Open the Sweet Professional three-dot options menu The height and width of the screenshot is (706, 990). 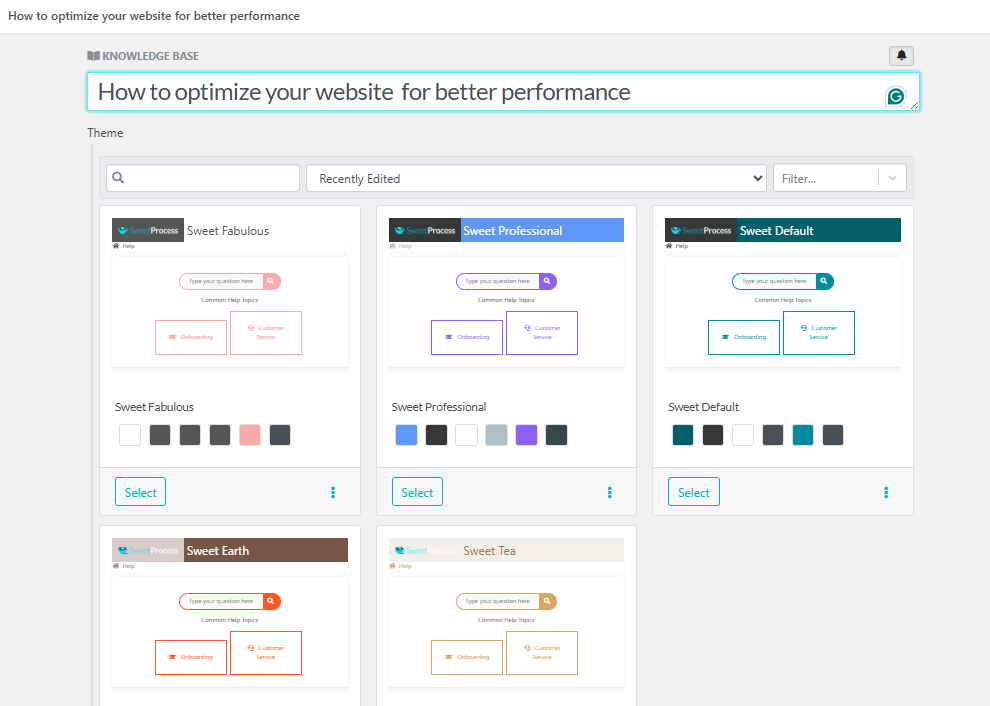[609, 493]
